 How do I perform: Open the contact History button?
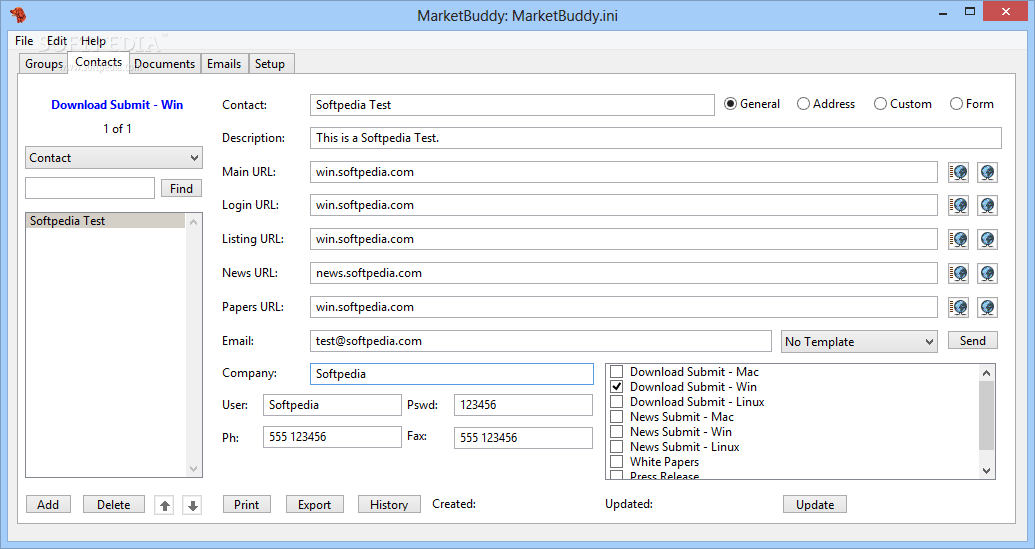pos(389,505)
